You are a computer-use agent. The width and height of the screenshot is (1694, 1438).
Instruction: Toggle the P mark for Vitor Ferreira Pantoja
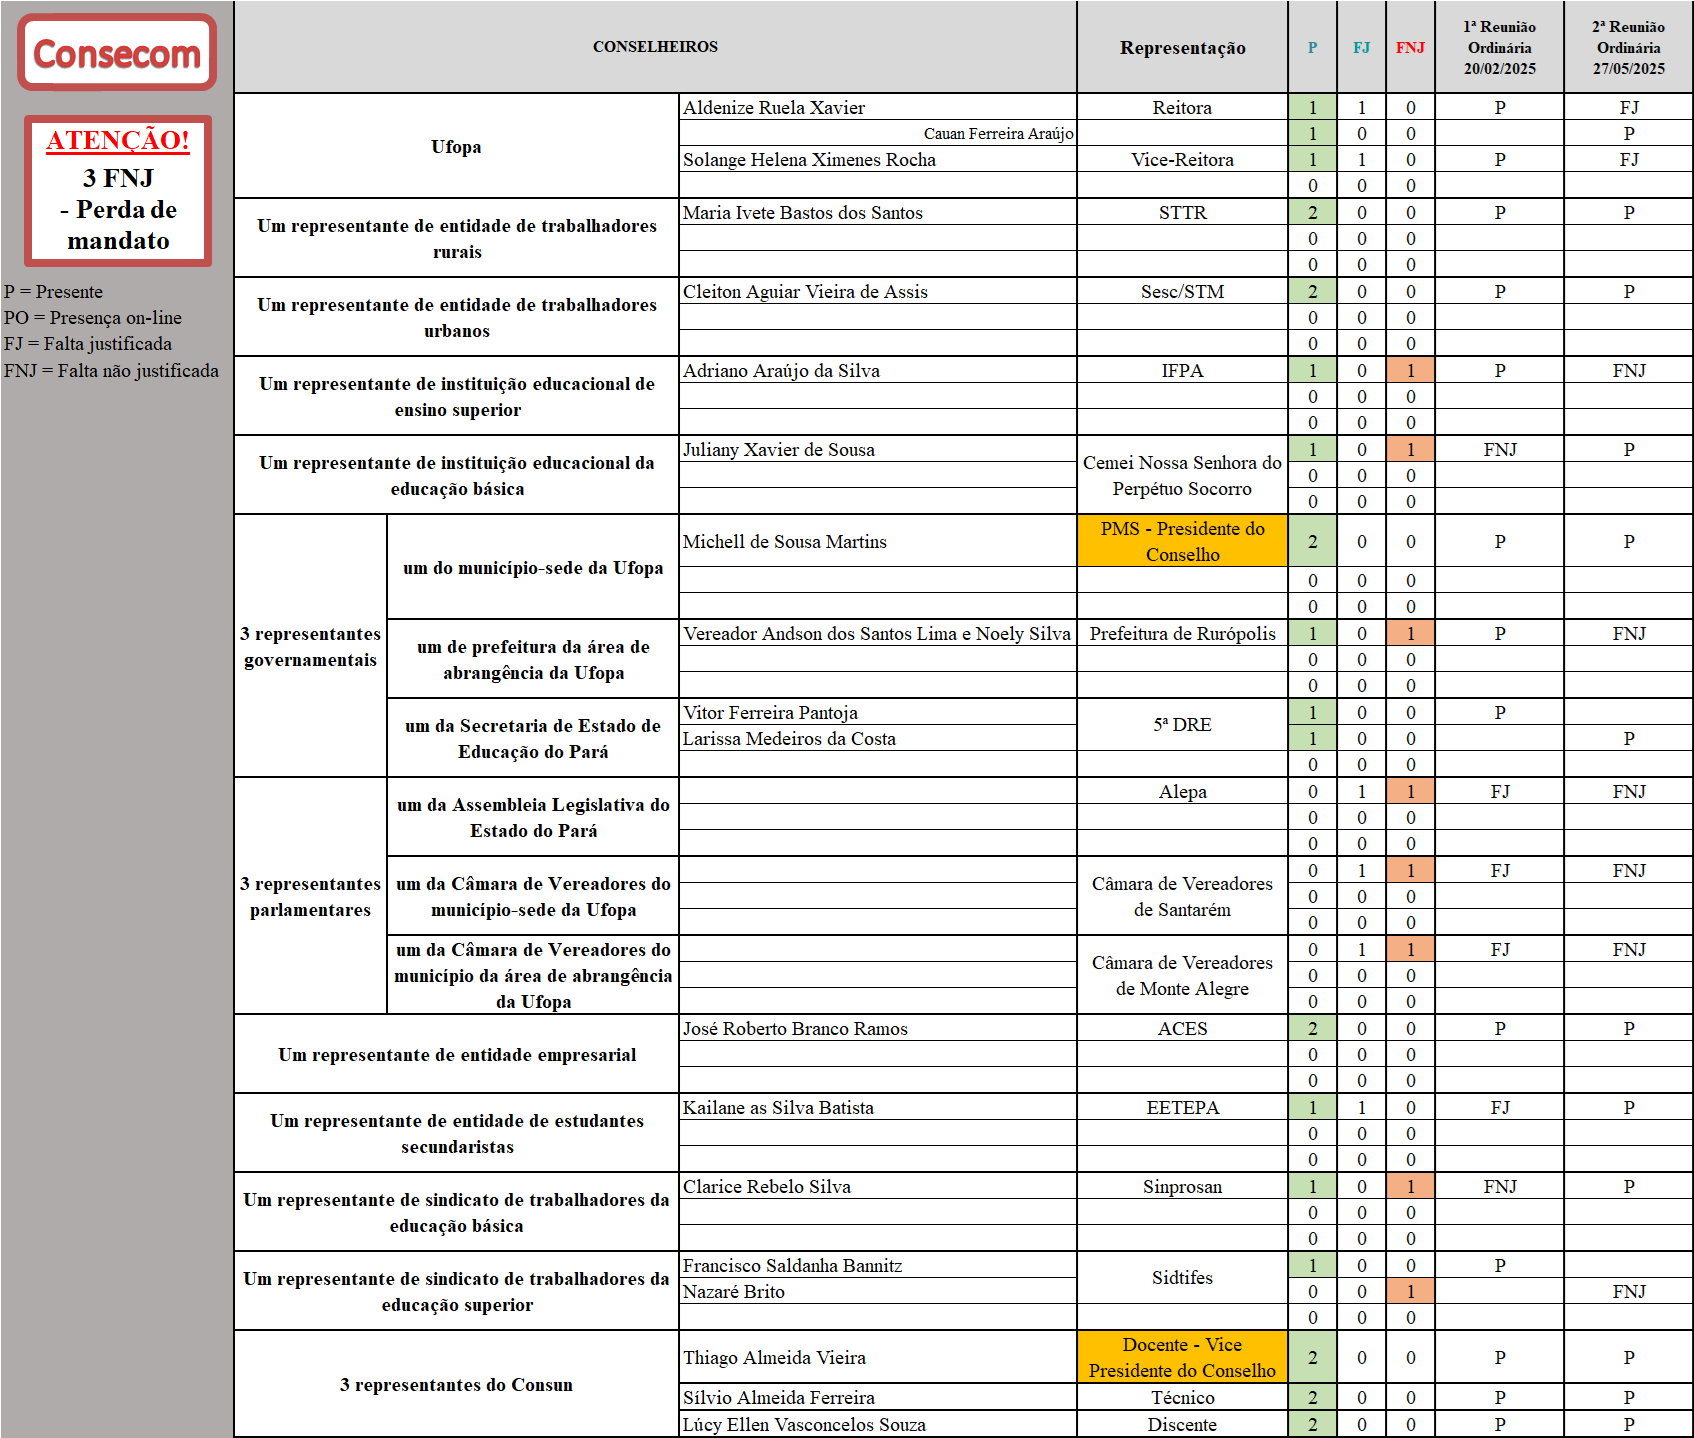pyautogui.click(x=1500, y=712)
